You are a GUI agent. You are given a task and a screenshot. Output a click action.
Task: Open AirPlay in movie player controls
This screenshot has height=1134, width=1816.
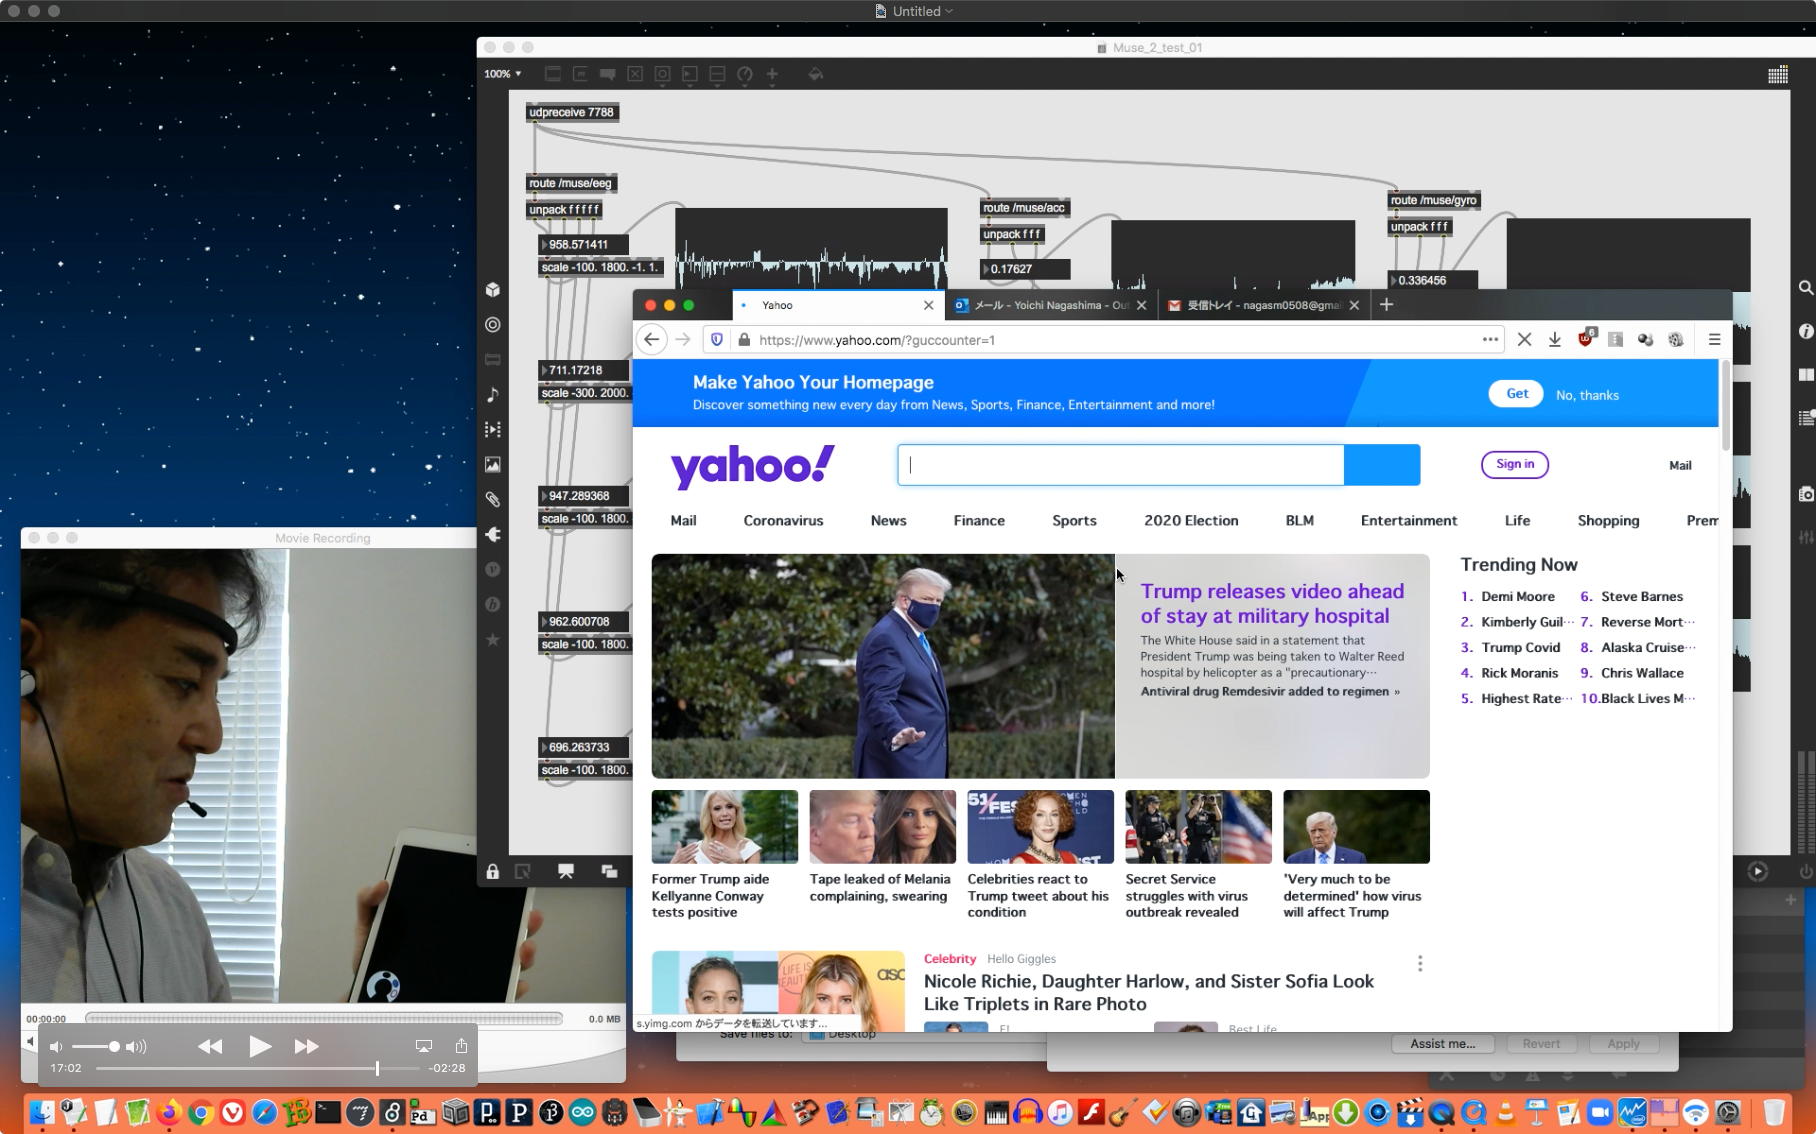[424, 1046]
